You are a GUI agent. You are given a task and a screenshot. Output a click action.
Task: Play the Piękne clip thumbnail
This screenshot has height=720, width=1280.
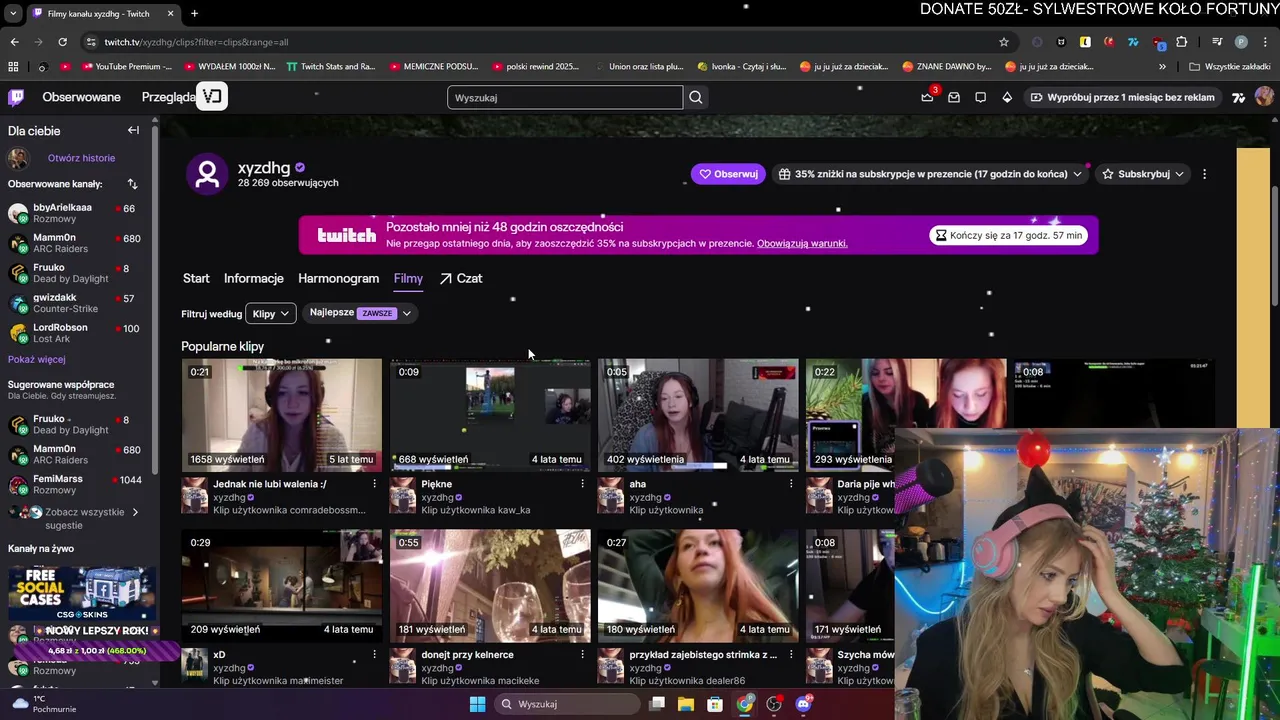(x=490, y=415)
